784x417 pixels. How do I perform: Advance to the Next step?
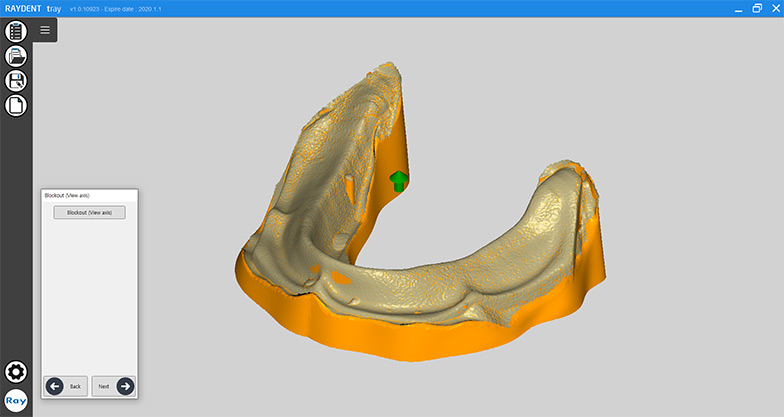[x=113, y=386]
